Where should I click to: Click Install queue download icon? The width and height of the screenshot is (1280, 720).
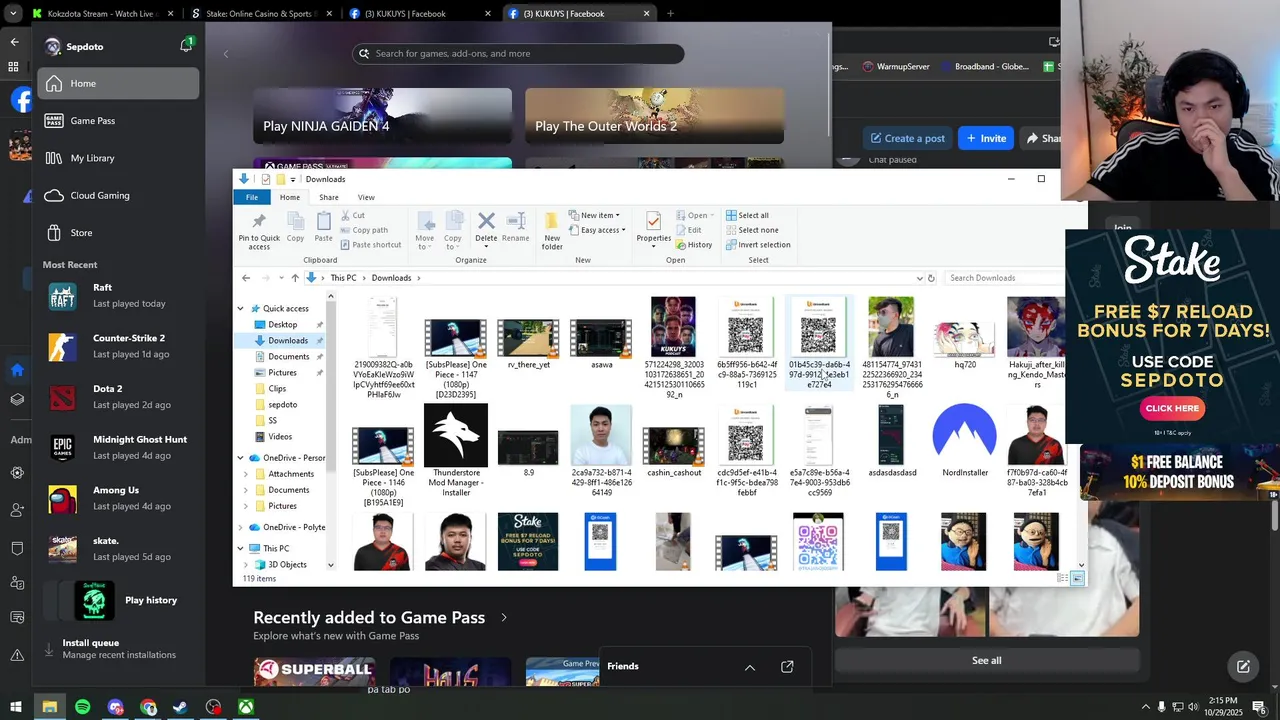tap(48, 649)
